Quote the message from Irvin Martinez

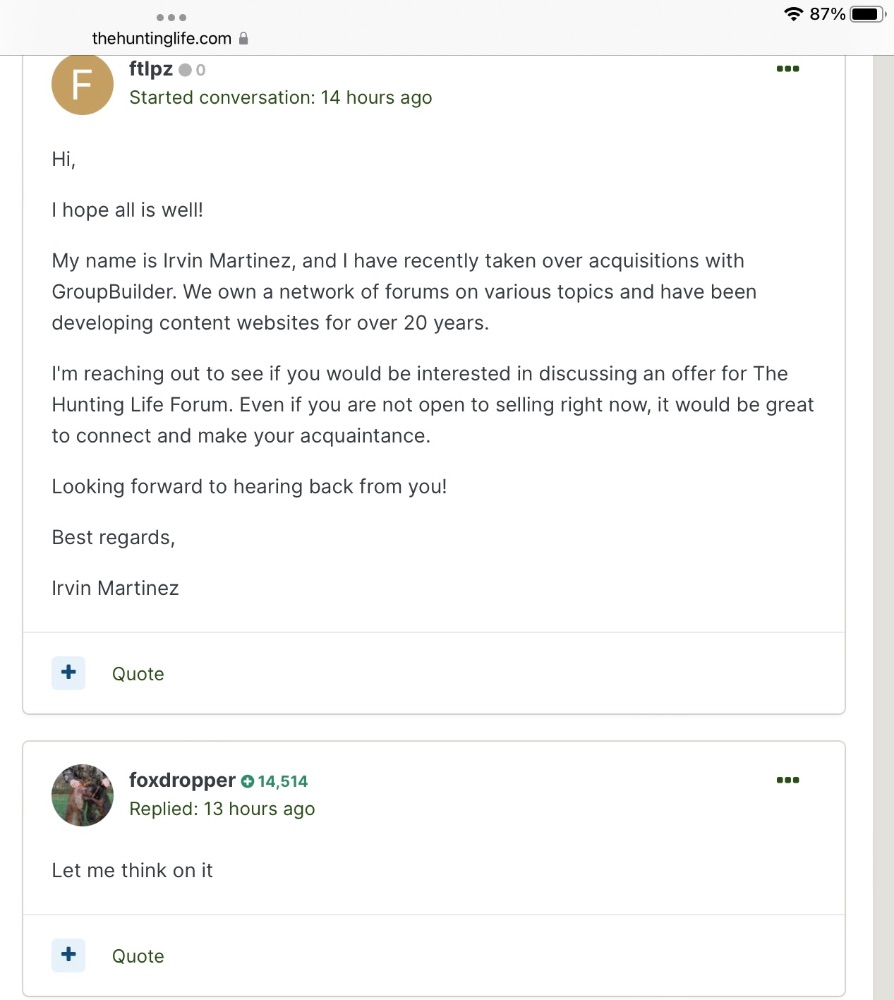[138, 674]
